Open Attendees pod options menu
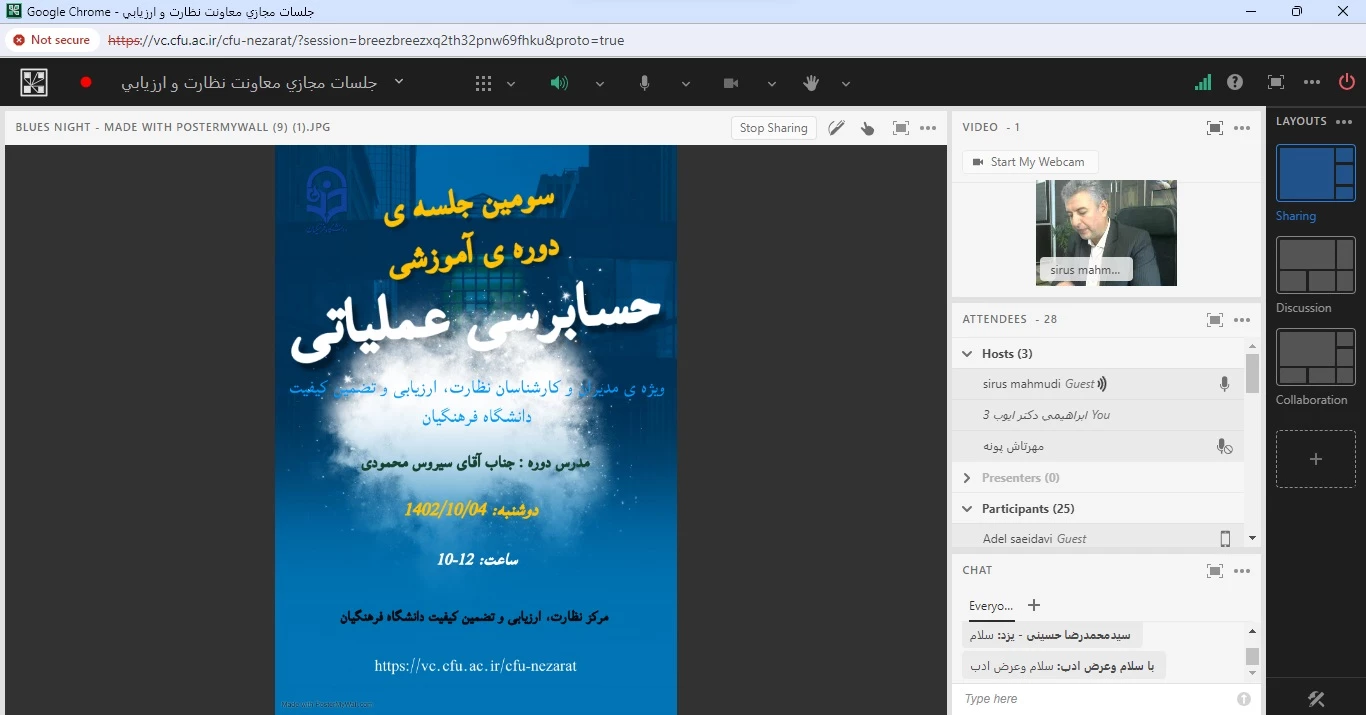The height and width of the screenshot is (715, 1366). pos(1242,320)
